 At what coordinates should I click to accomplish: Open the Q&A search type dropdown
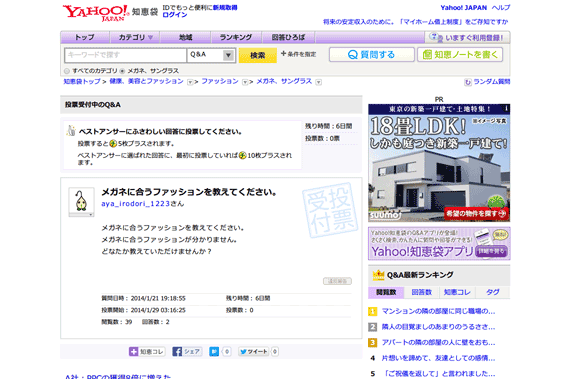pos(211,55)
